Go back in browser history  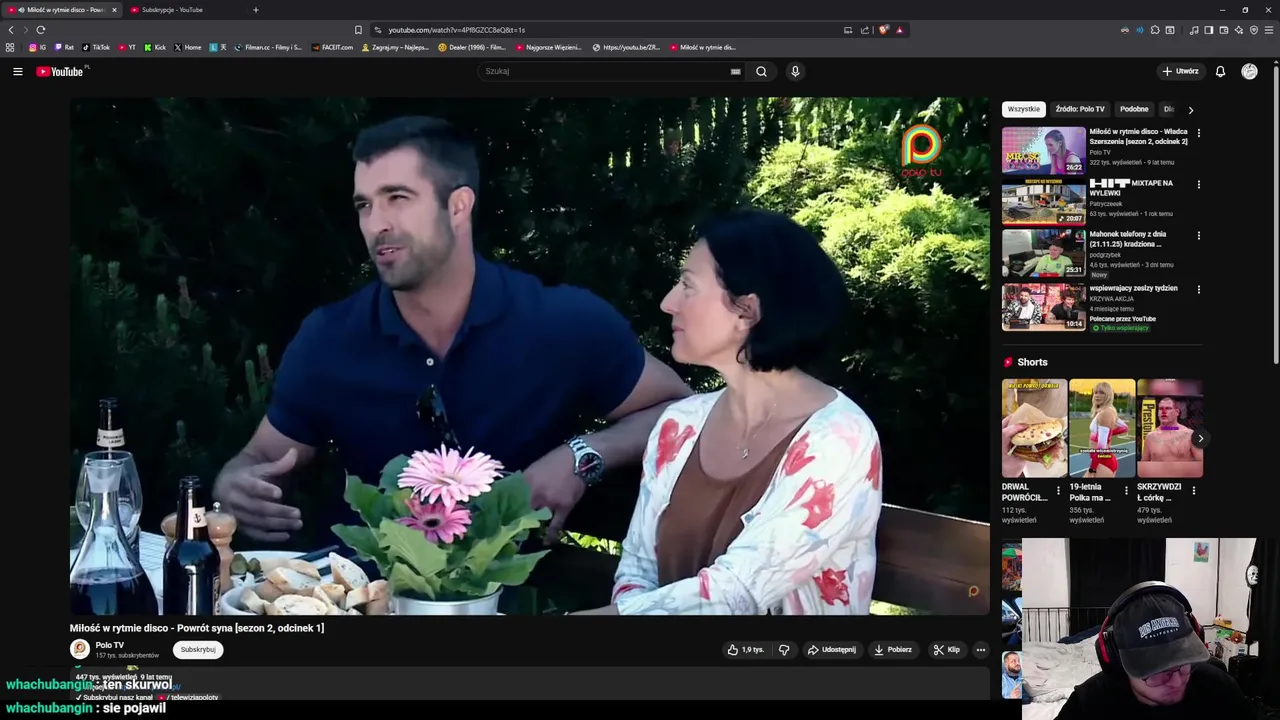pyautogui.click(x=11, y=30)
